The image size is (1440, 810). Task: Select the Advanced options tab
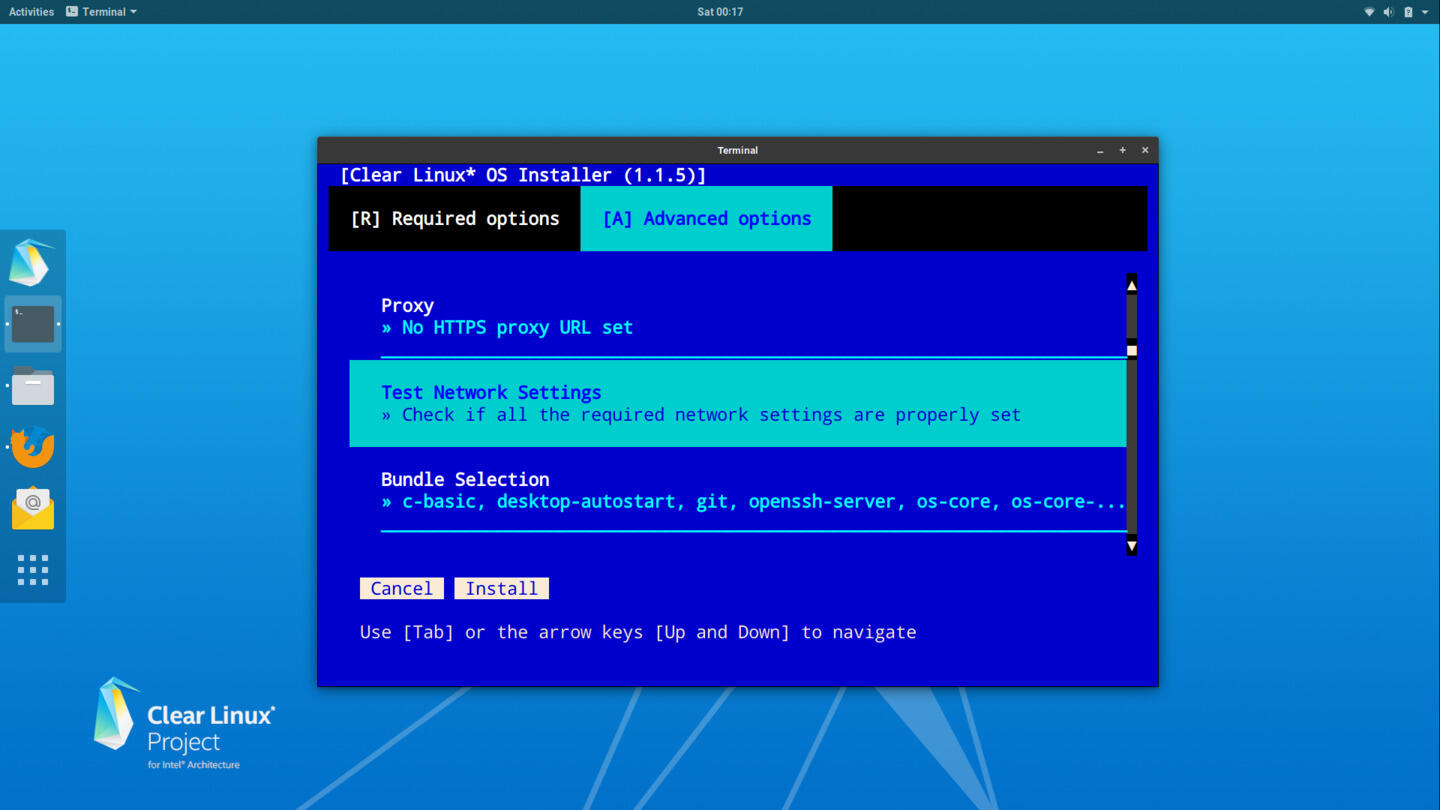click(706, 218)
